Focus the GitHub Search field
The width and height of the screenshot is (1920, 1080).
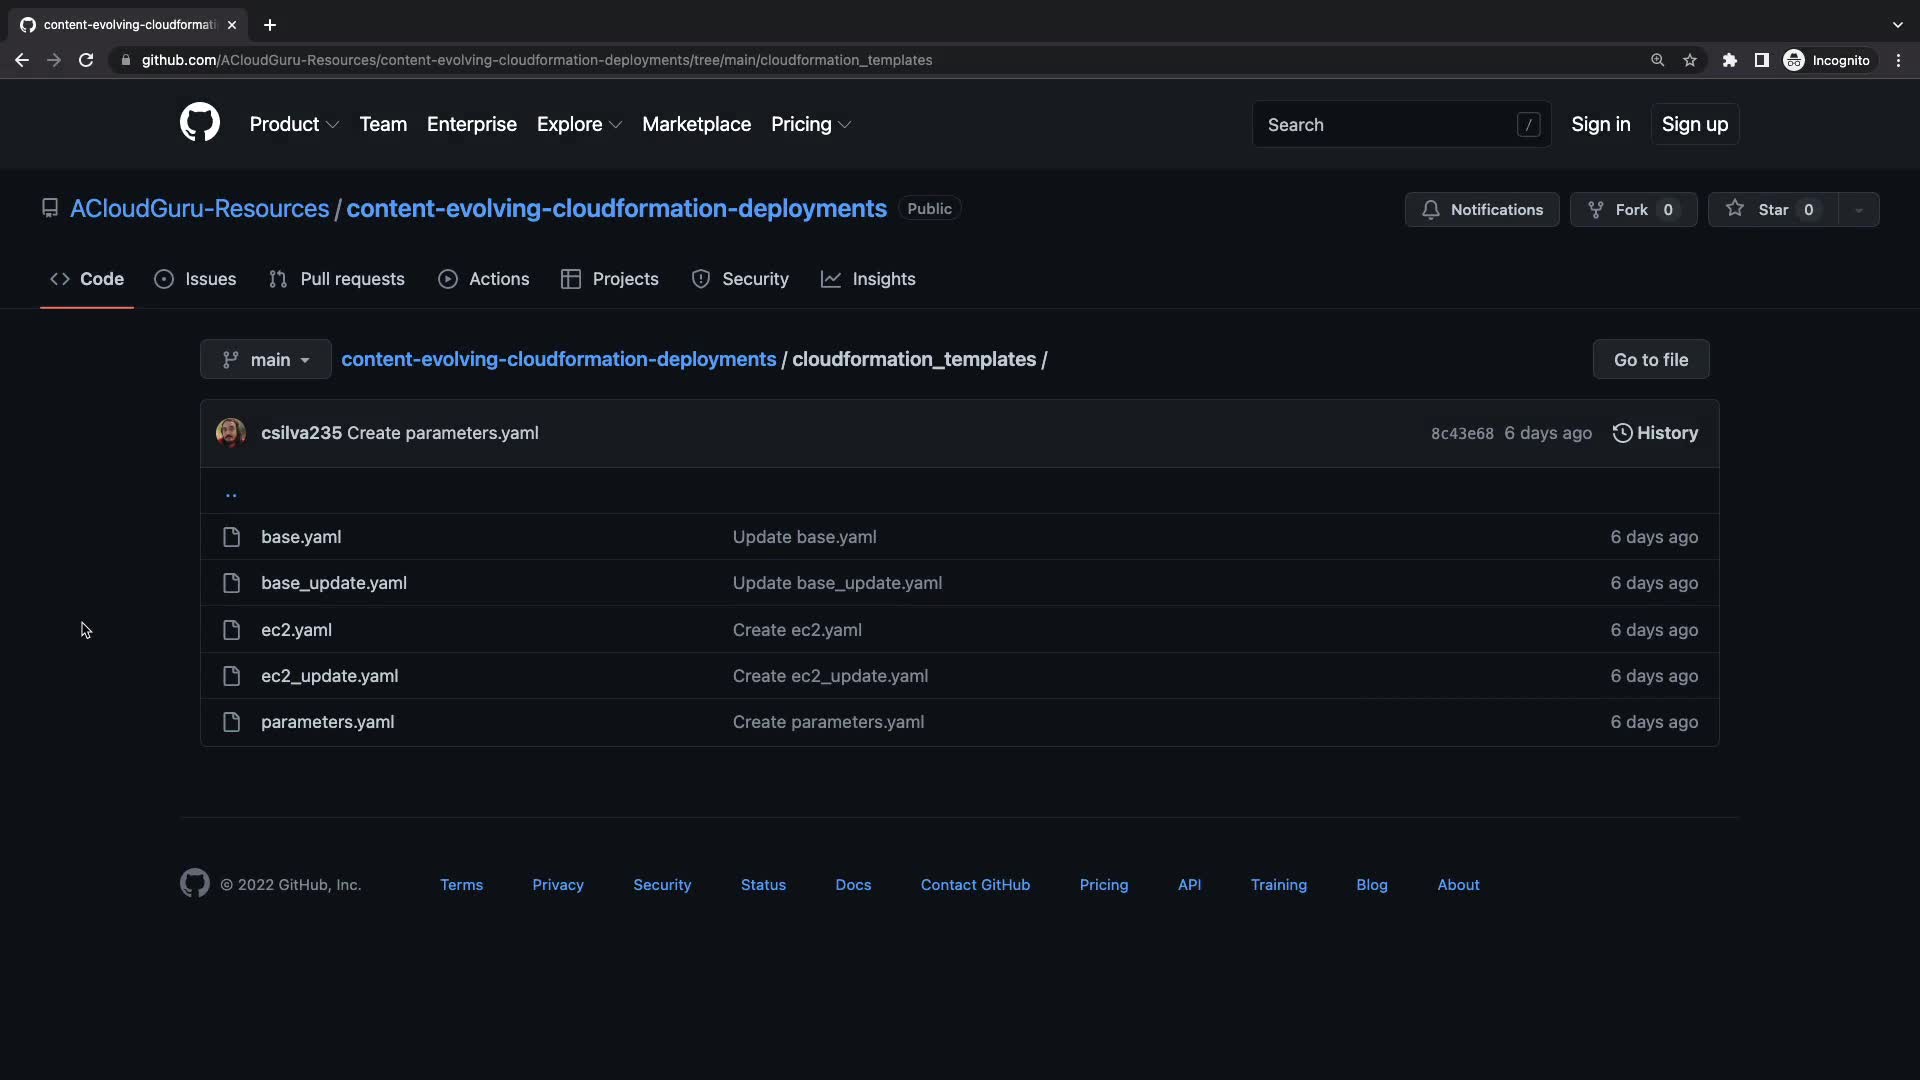[1390, 125]
